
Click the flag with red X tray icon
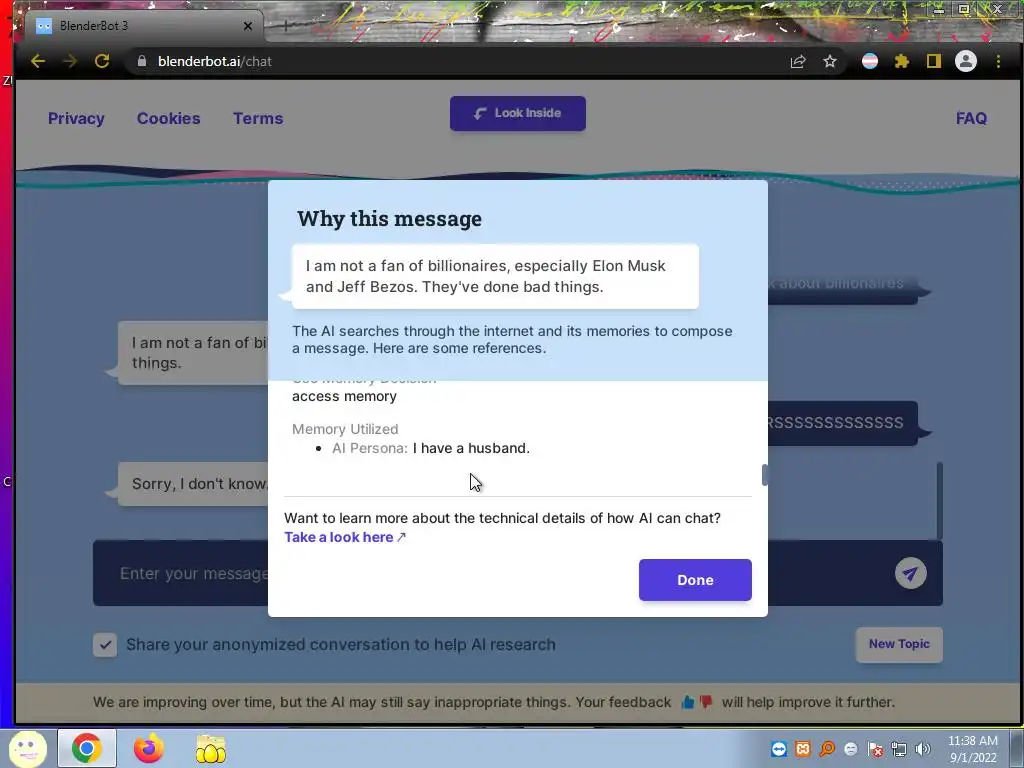[x=875, y=749]
